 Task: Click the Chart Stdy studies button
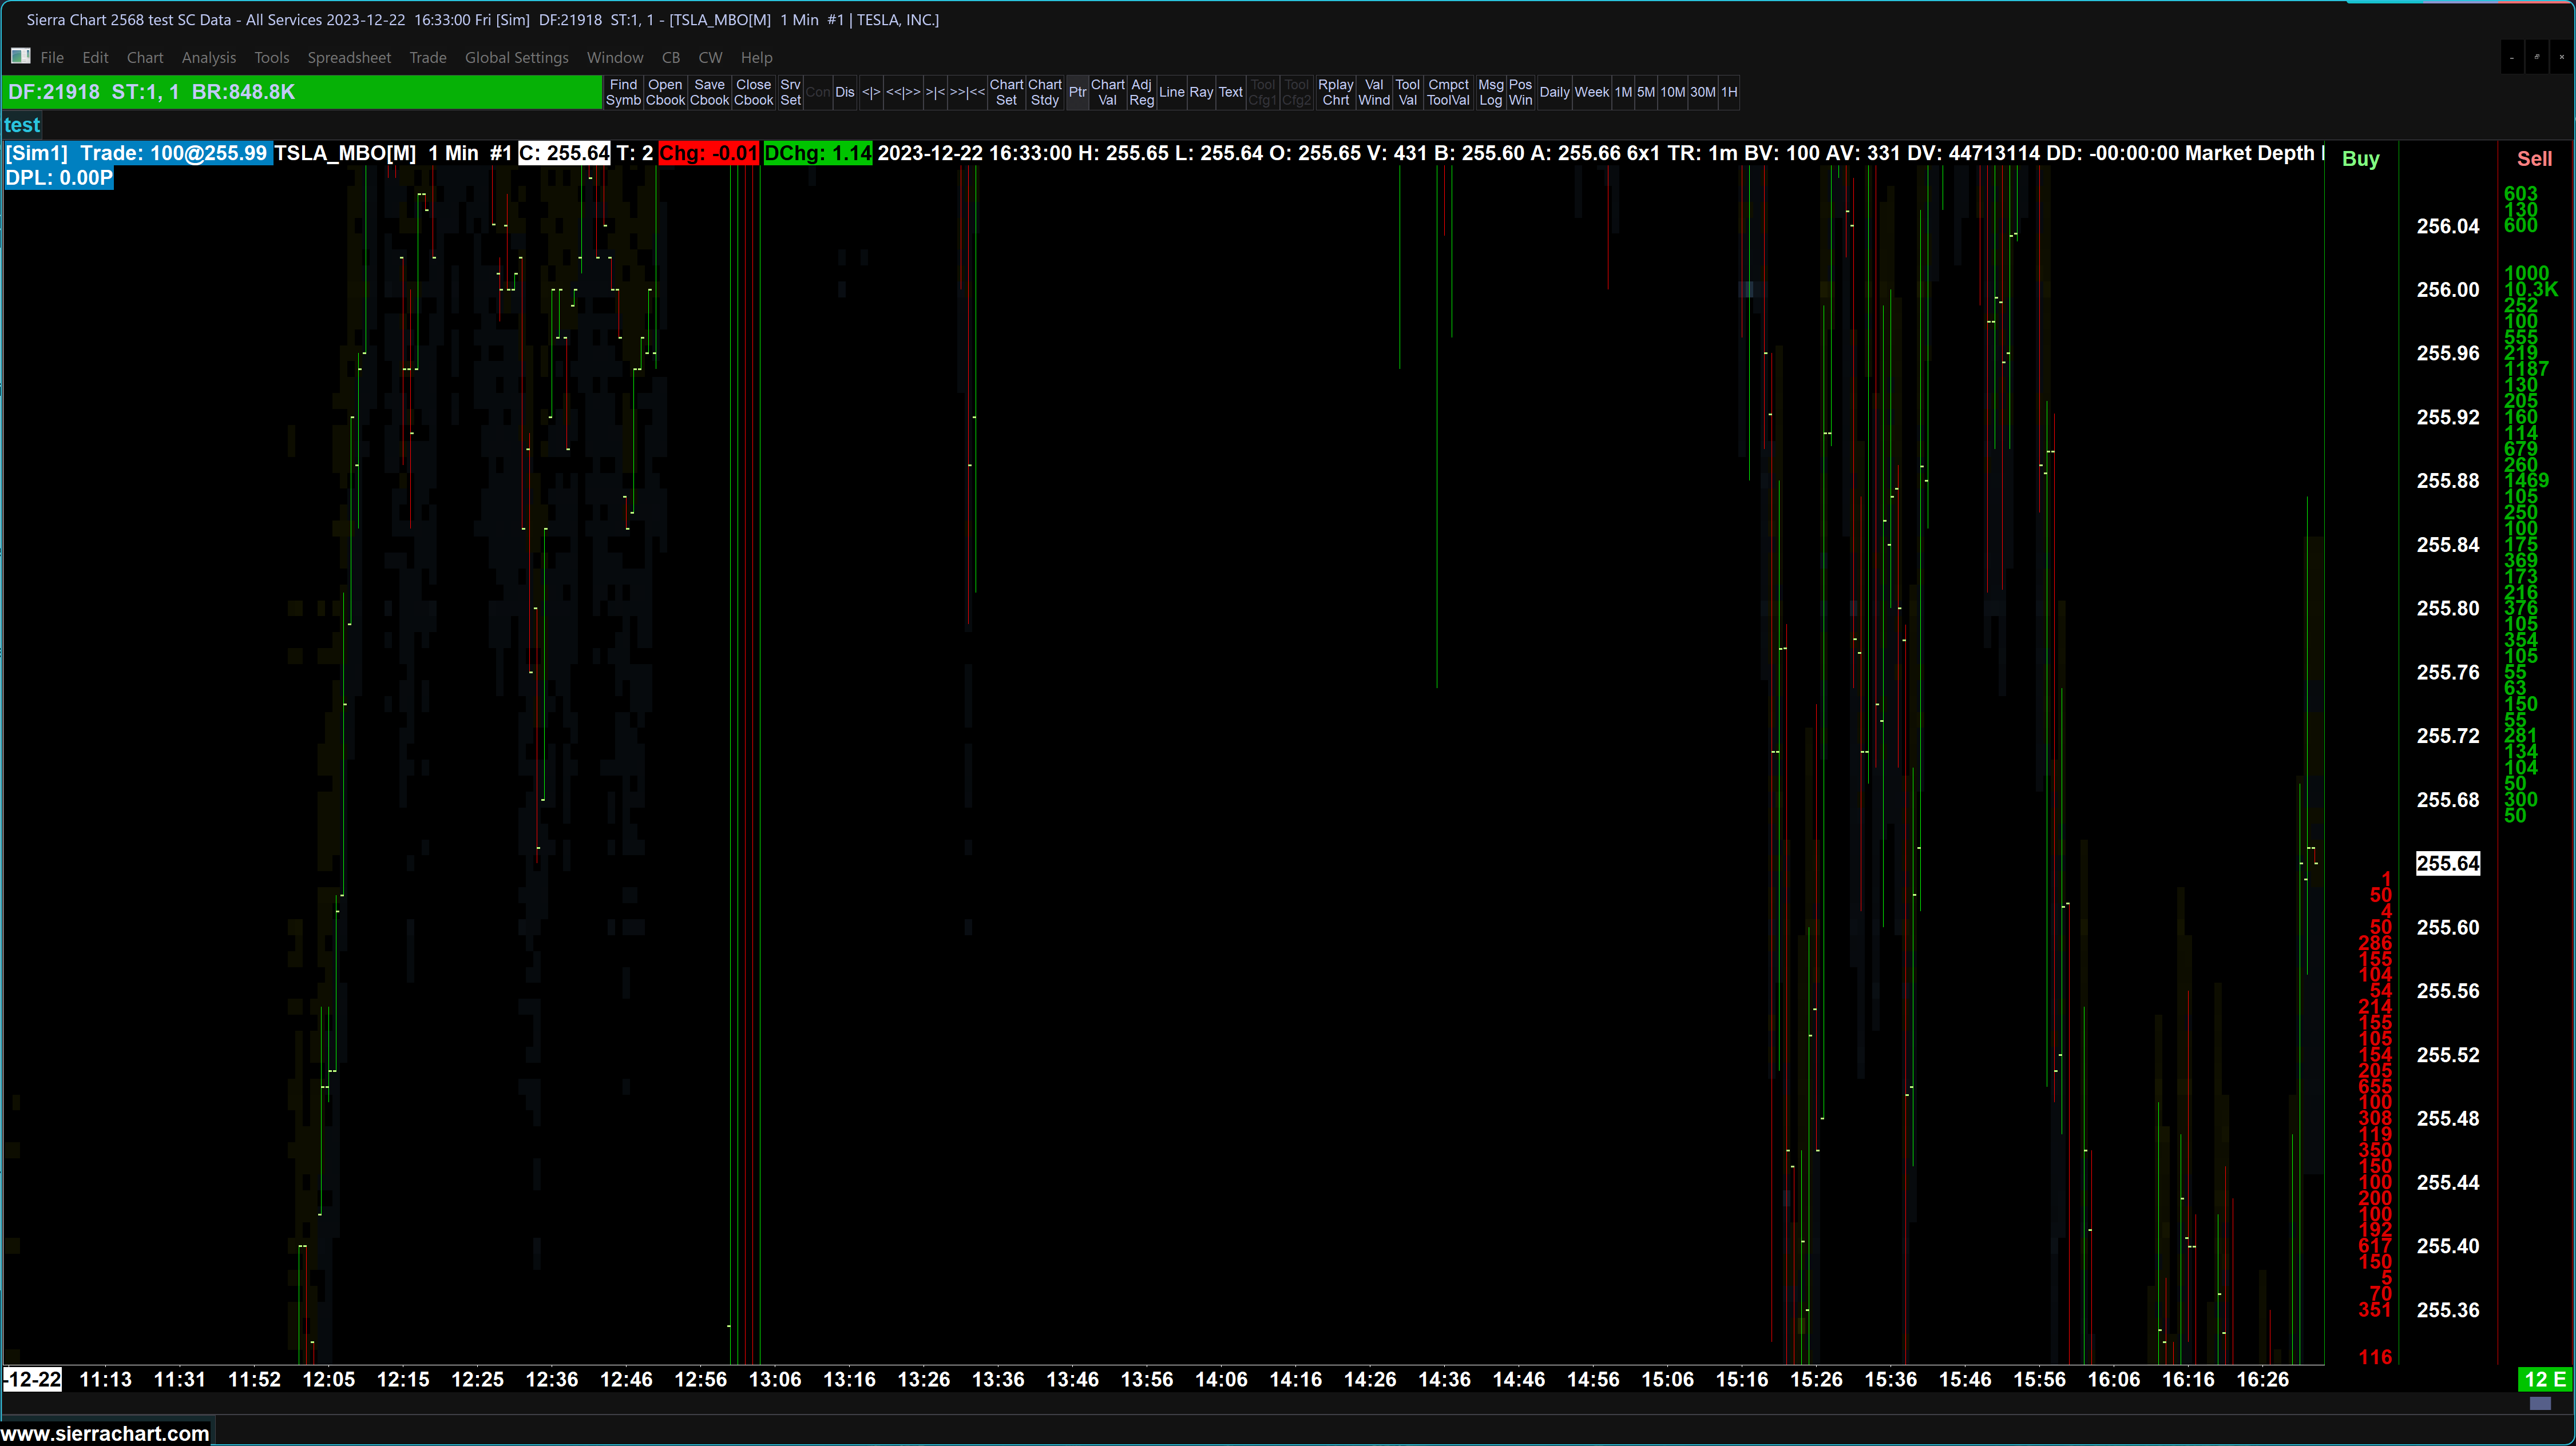[x=1044, y=92]
